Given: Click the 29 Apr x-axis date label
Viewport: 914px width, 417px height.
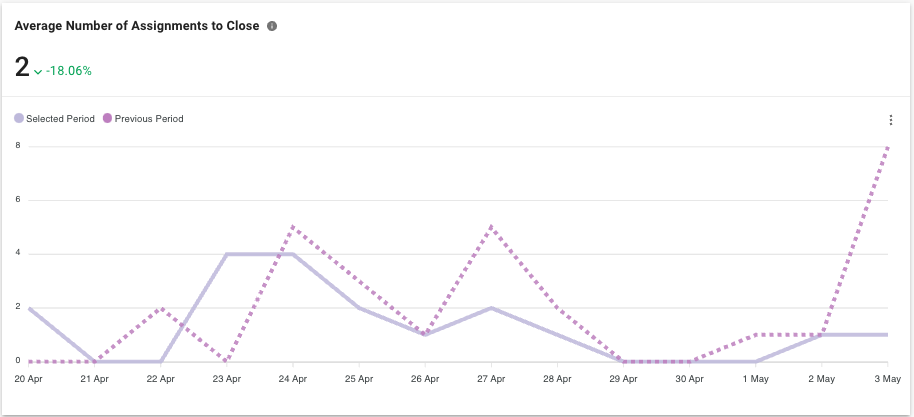Looking at the screenshot, I should pyautogui.click(x=623, y=380).
